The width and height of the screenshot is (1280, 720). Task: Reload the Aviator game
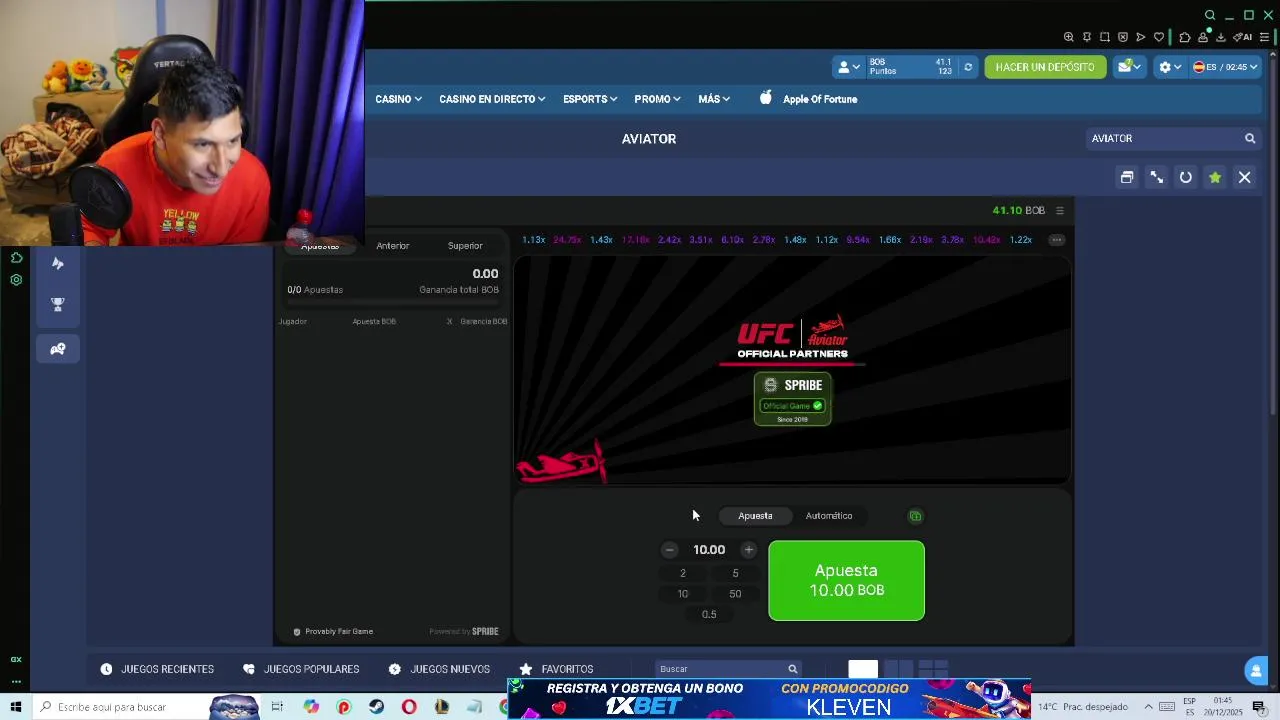point(1186,177)
